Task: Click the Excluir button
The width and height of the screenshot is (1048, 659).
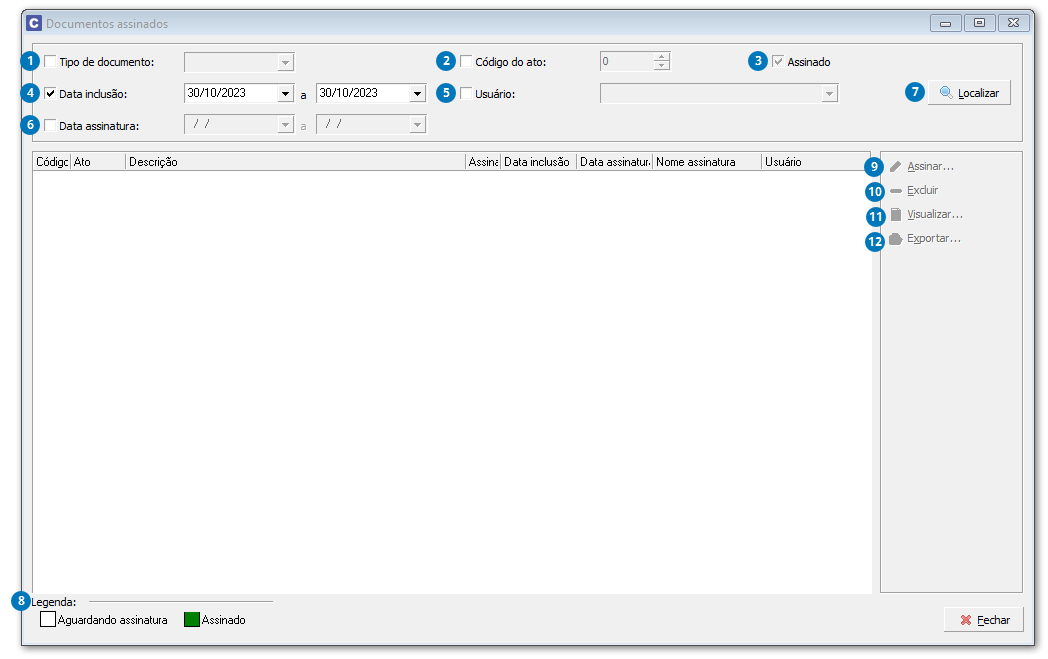Action: 914,190
